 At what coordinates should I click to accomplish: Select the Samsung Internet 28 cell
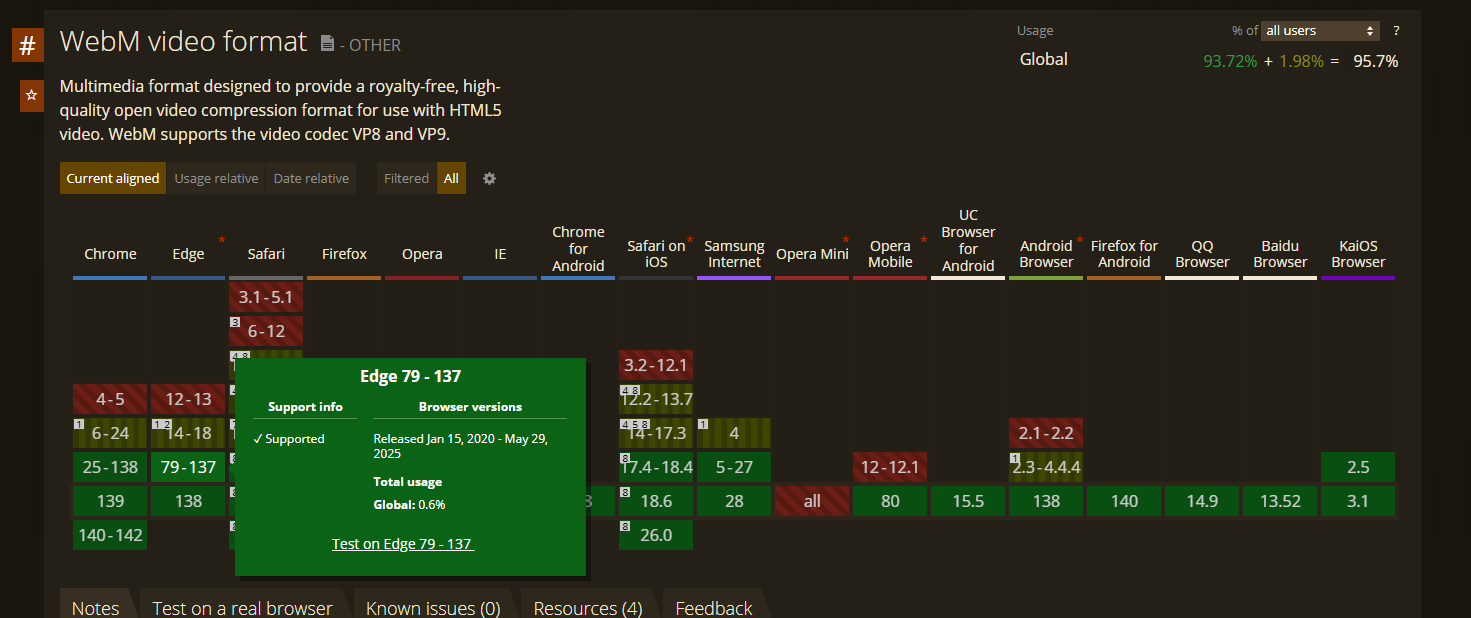734,501
